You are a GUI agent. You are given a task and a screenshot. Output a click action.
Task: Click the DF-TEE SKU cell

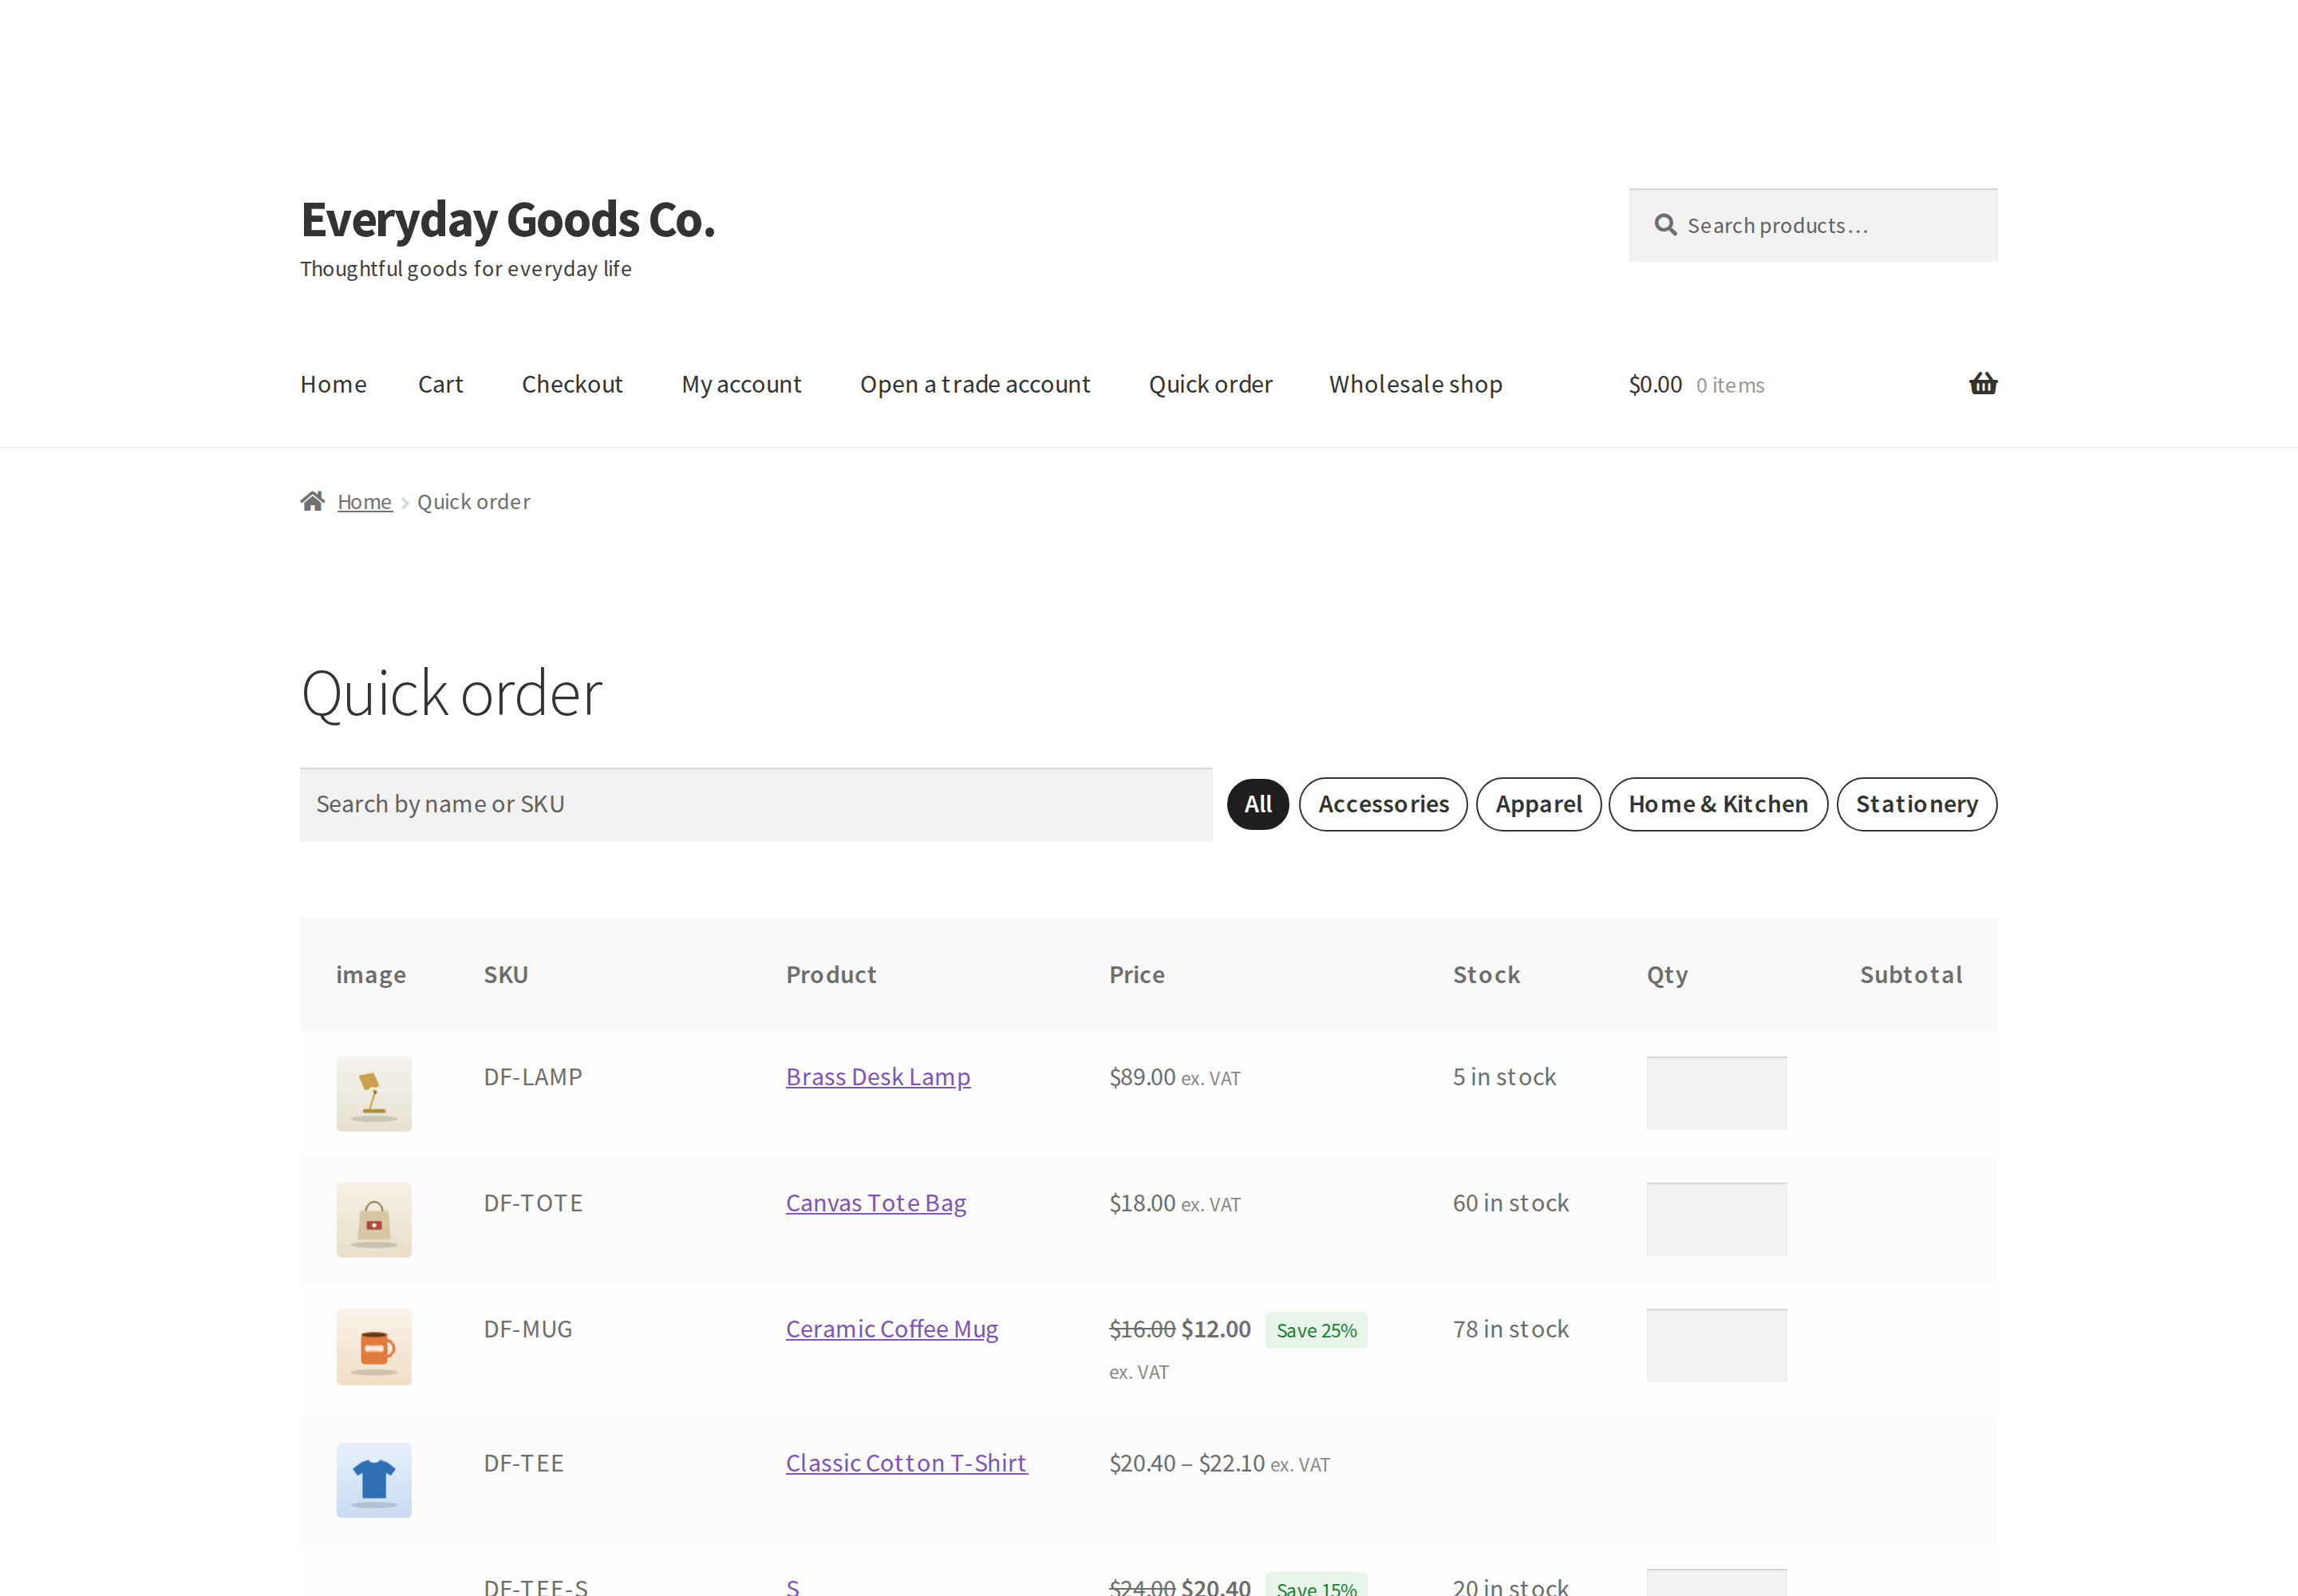point(524,1463)
